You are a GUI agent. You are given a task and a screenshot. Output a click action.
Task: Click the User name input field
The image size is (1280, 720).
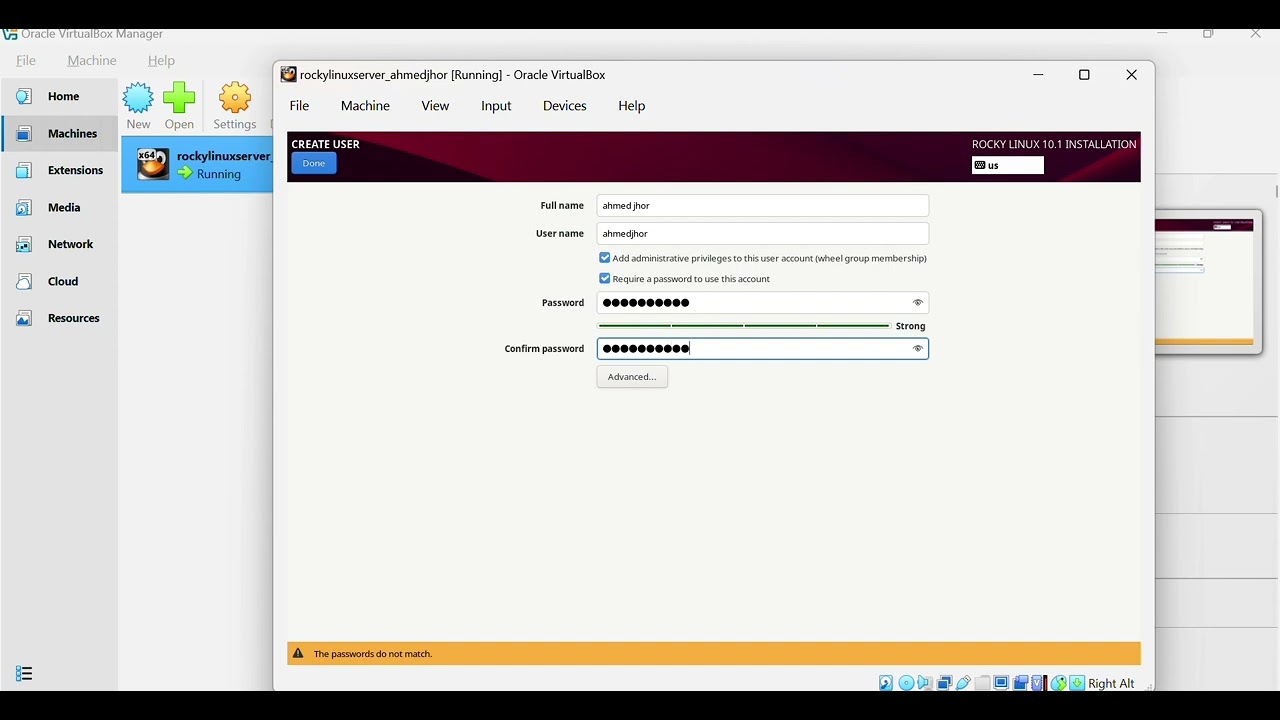coord(763,234)
